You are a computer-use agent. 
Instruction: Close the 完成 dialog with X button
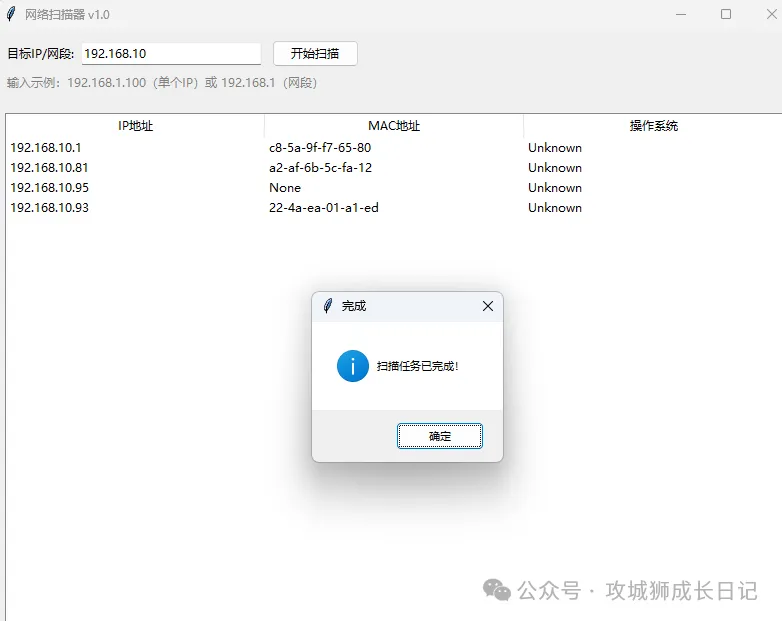pos(488,306)
